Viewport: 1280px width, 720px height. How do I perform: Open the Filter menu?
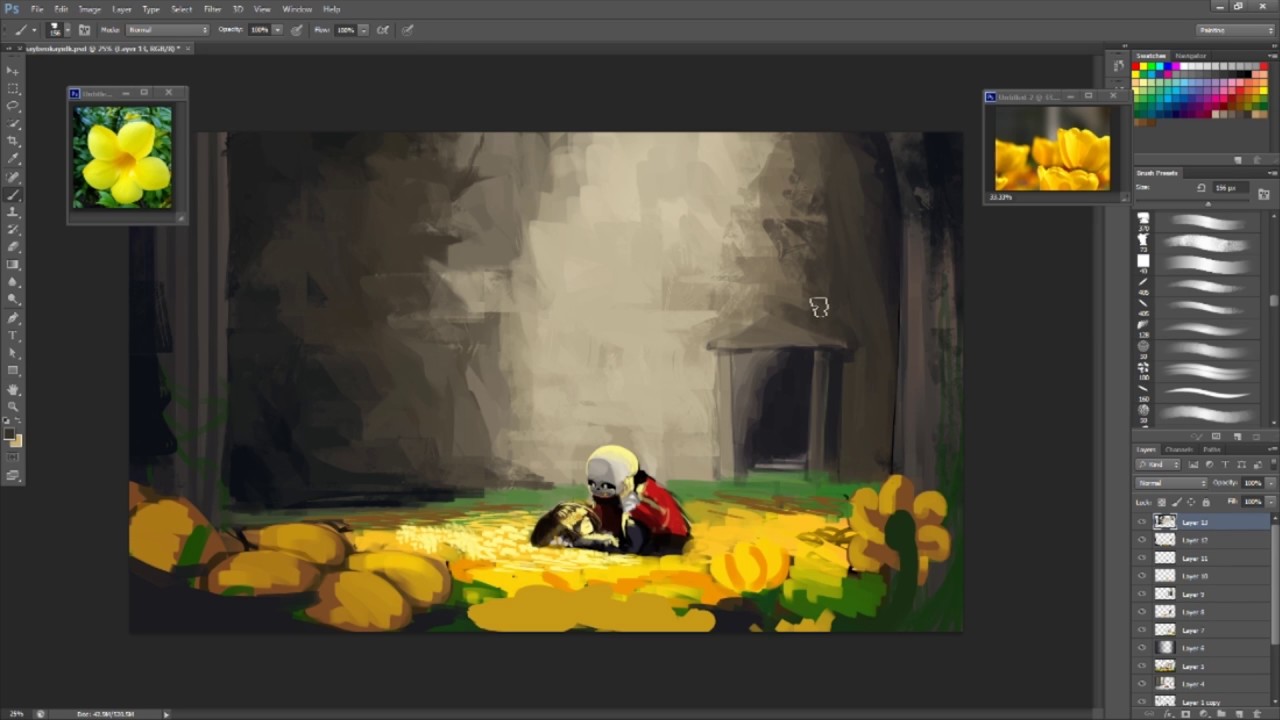pos(212,9)
